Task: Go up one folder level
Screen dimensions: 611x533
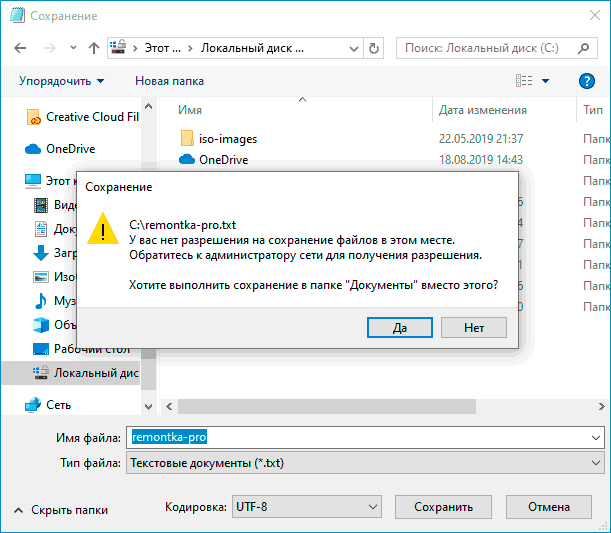Action: point(94,48)
